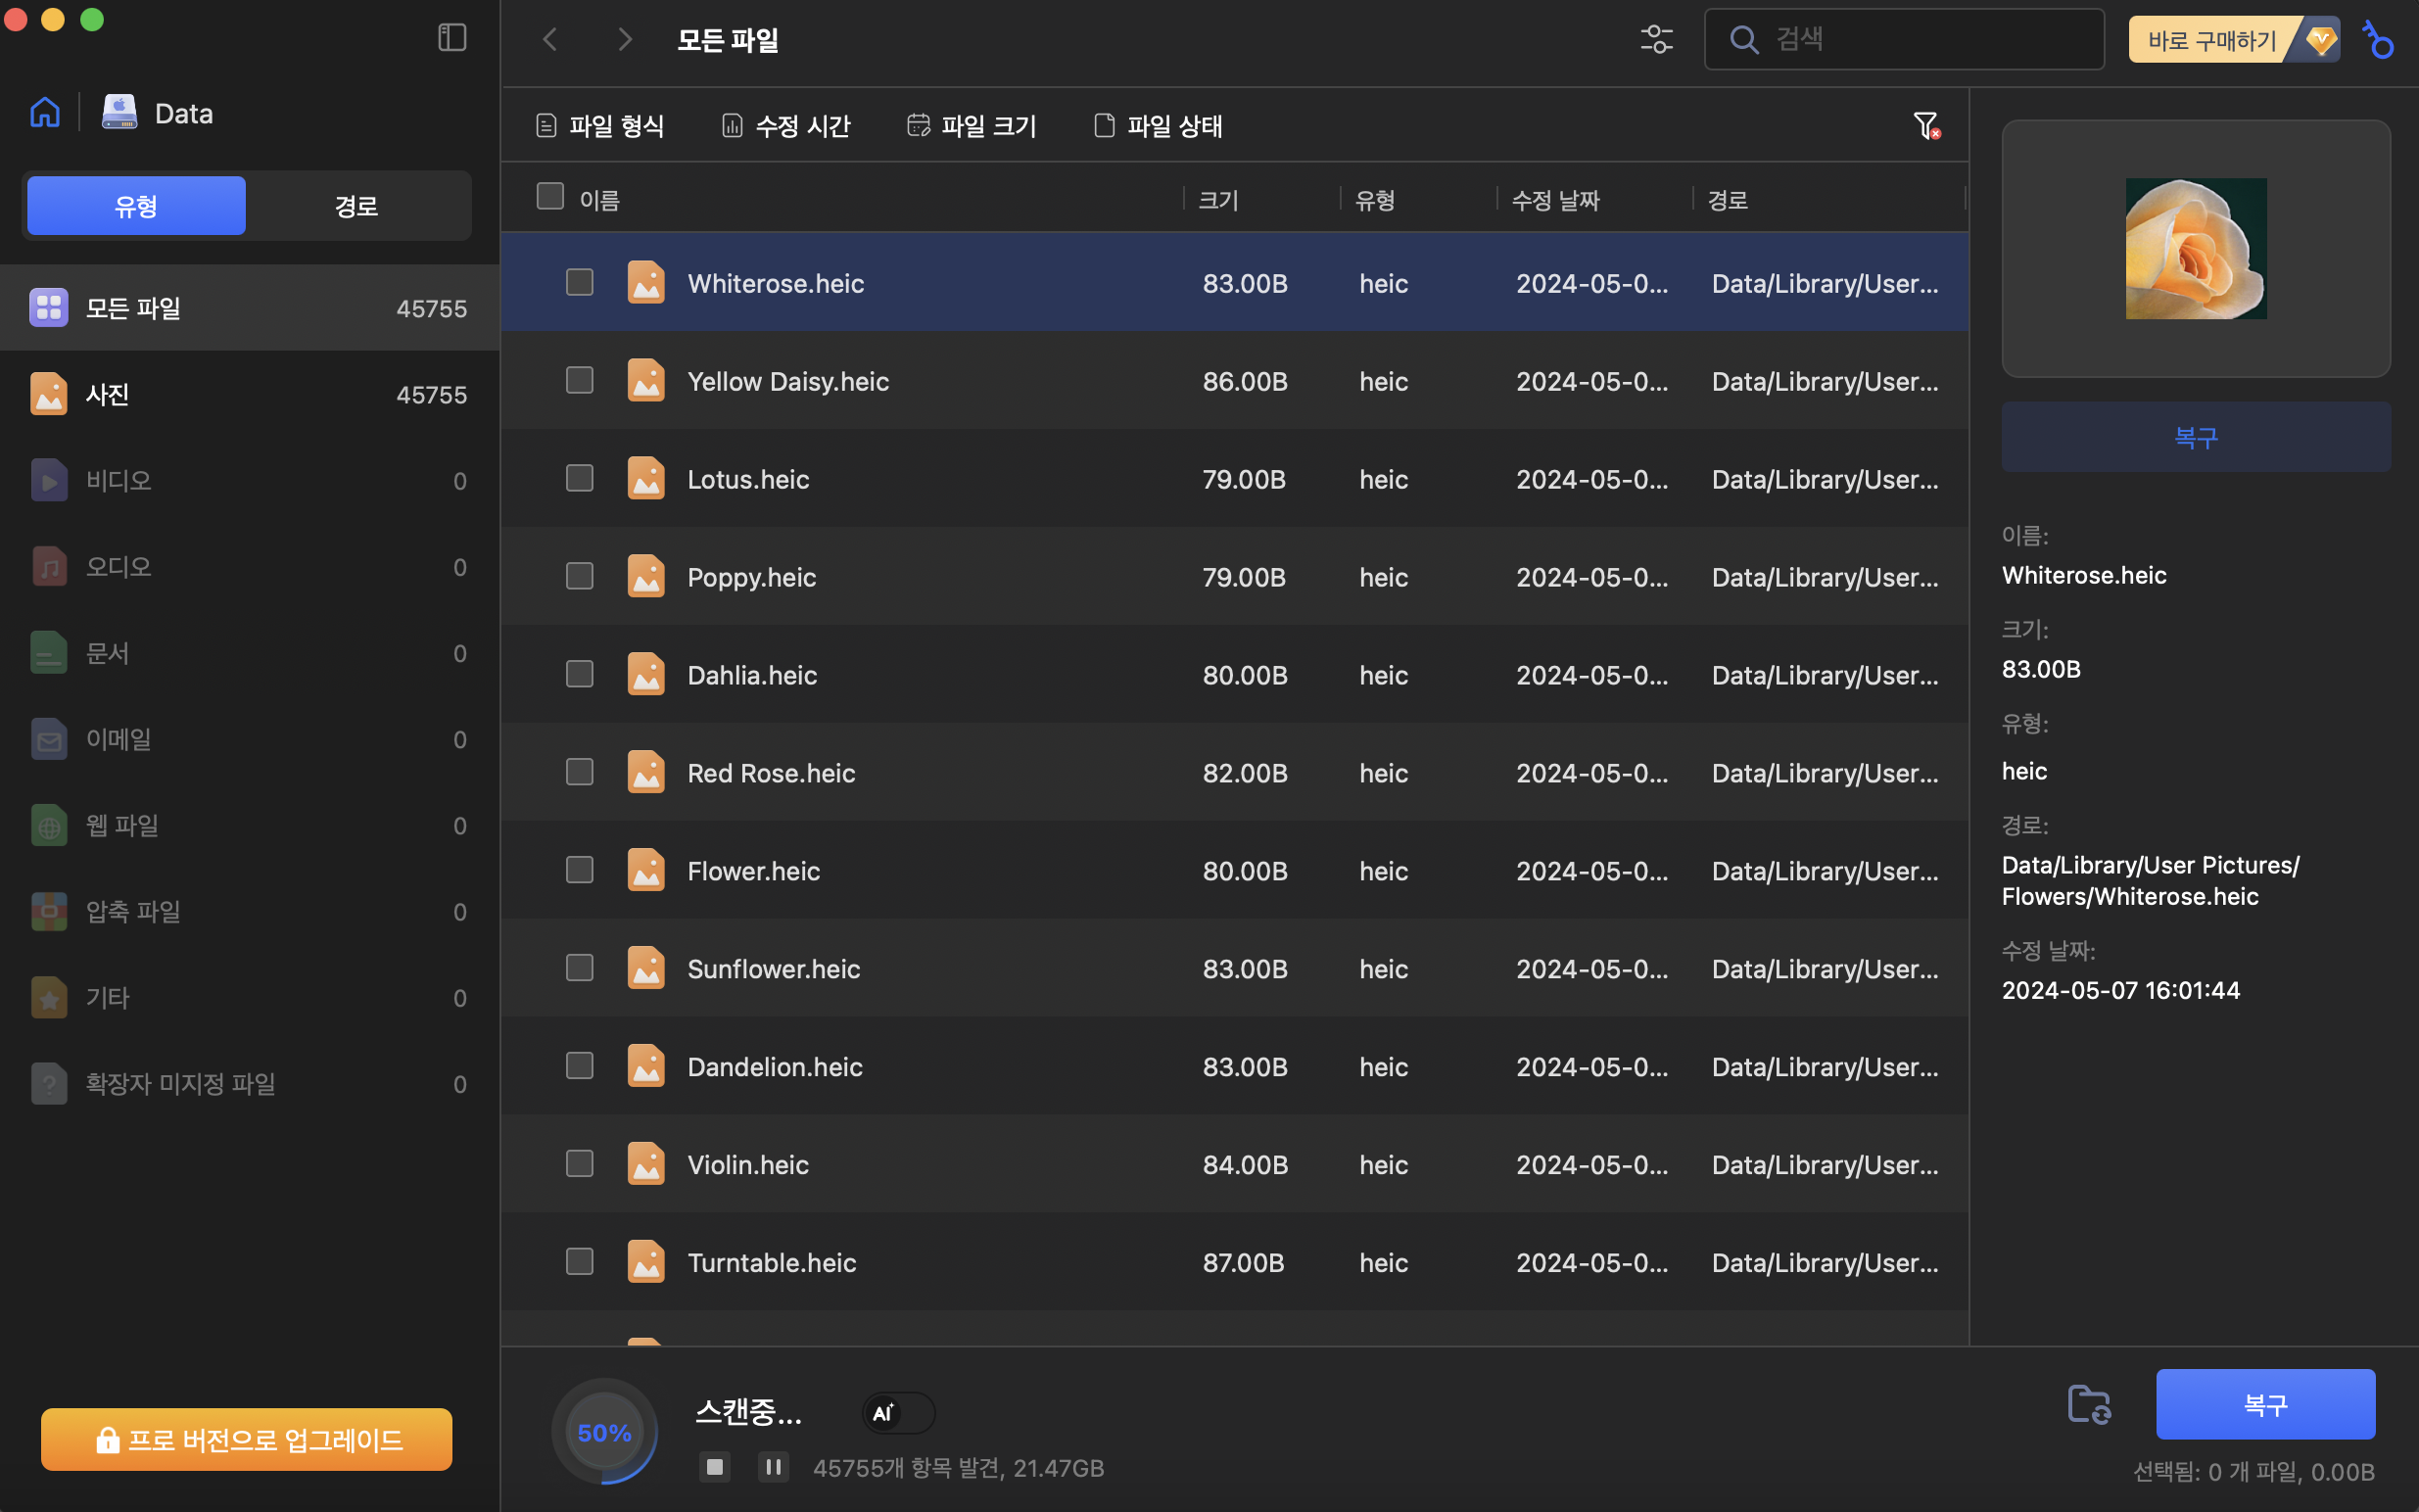
Task: Click the home icon in the sidebar
Action: (x=45, y=112)
